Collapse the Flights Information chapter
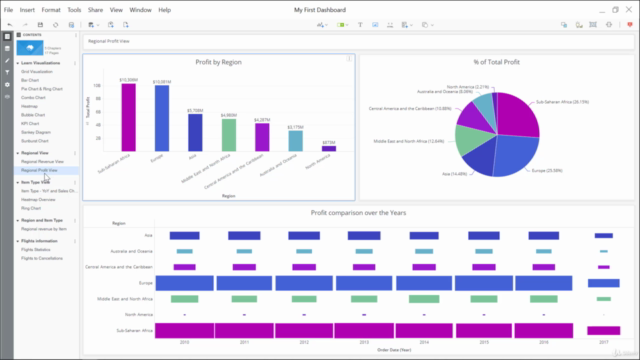This screenshot has height=360, width=640. coord(18,241)
